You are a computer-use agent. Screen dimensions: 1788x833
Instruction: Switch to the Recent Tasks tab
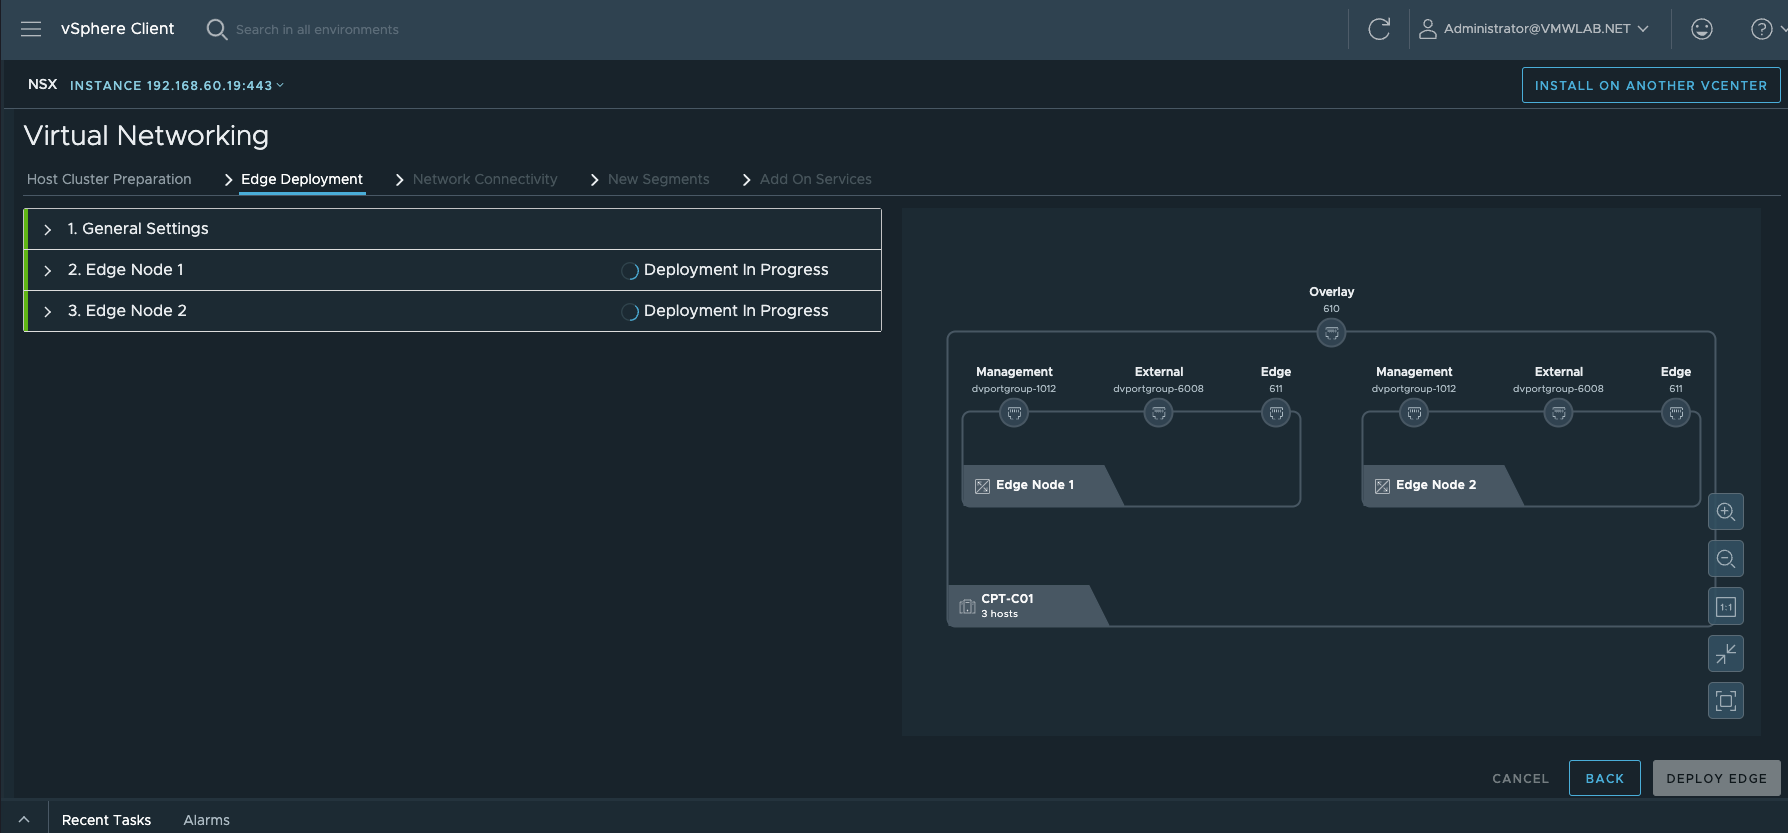click(x=106, y=820)
